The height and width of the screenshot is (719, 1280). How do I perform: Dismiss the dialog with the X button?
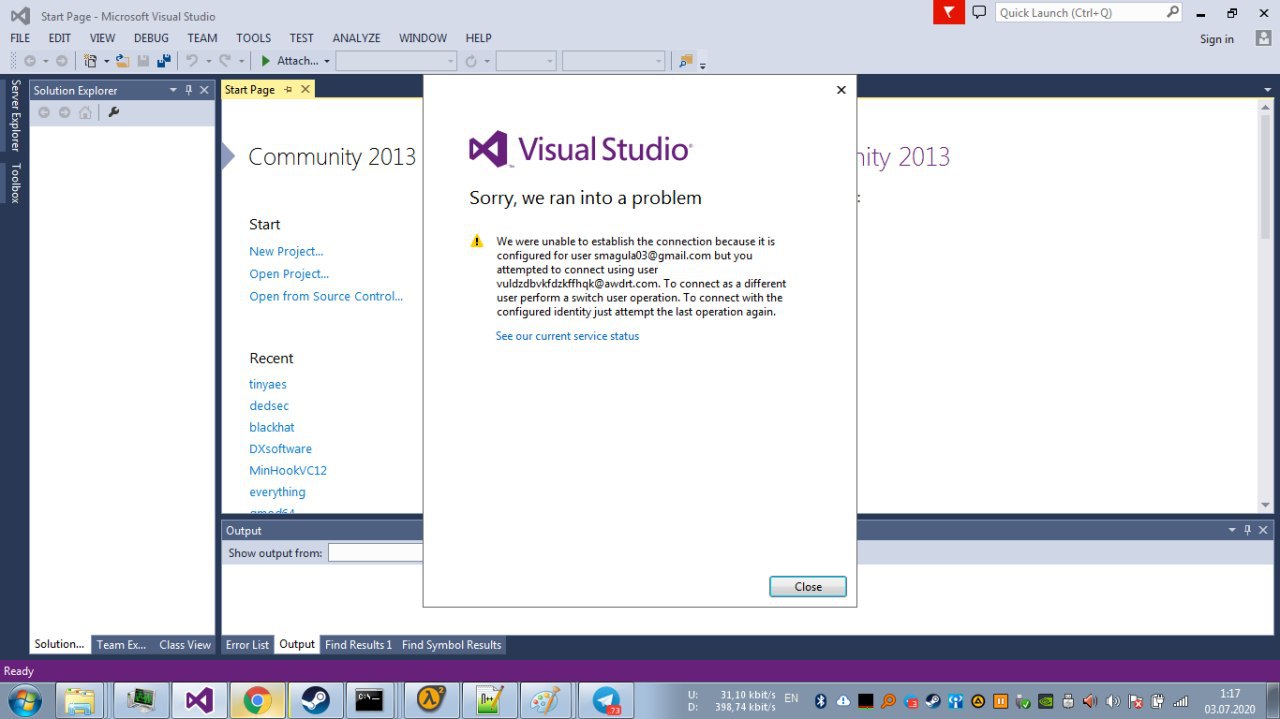[841, 90]
